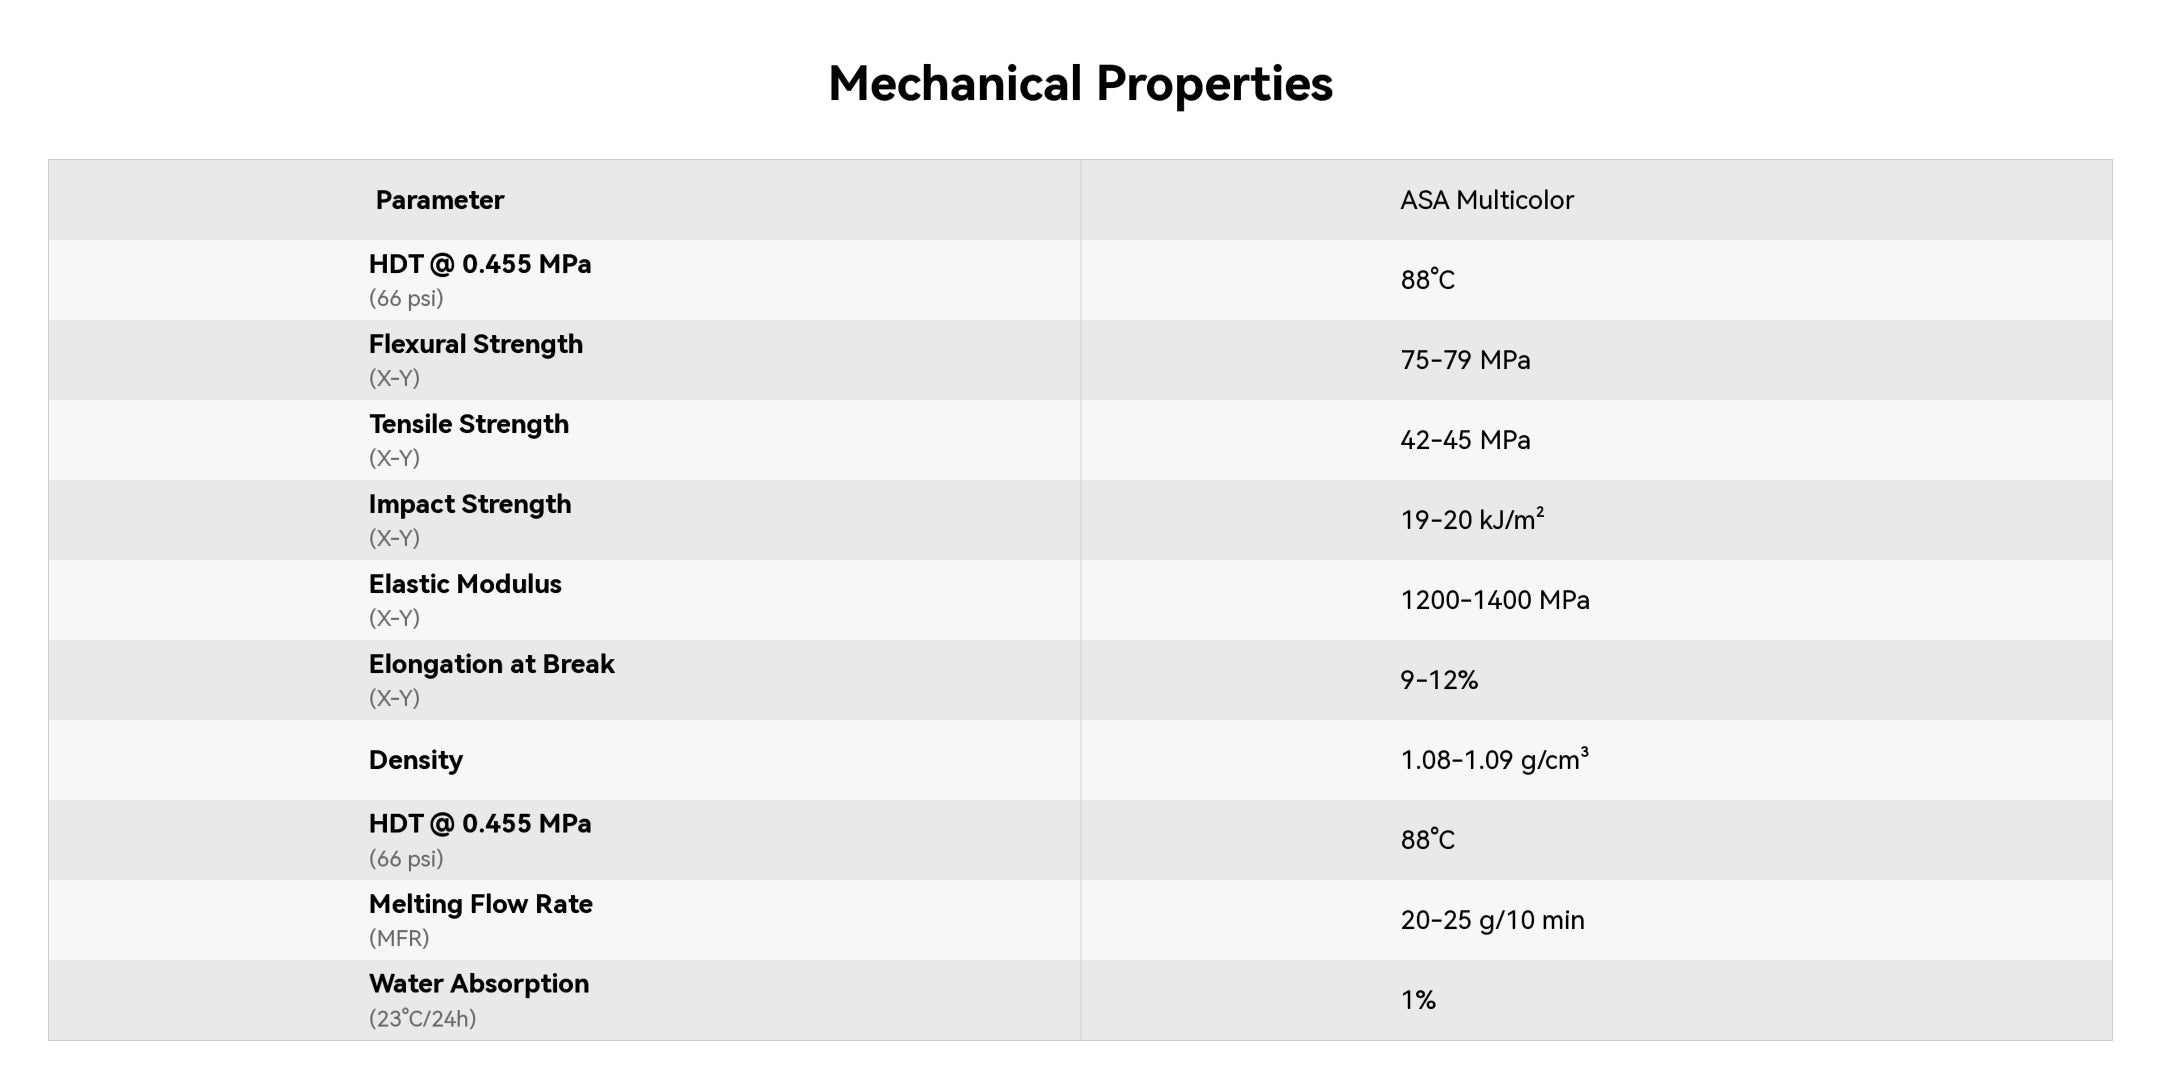
Task: Select the Elastic Modulus label
Action: click(x=465, y=584)
